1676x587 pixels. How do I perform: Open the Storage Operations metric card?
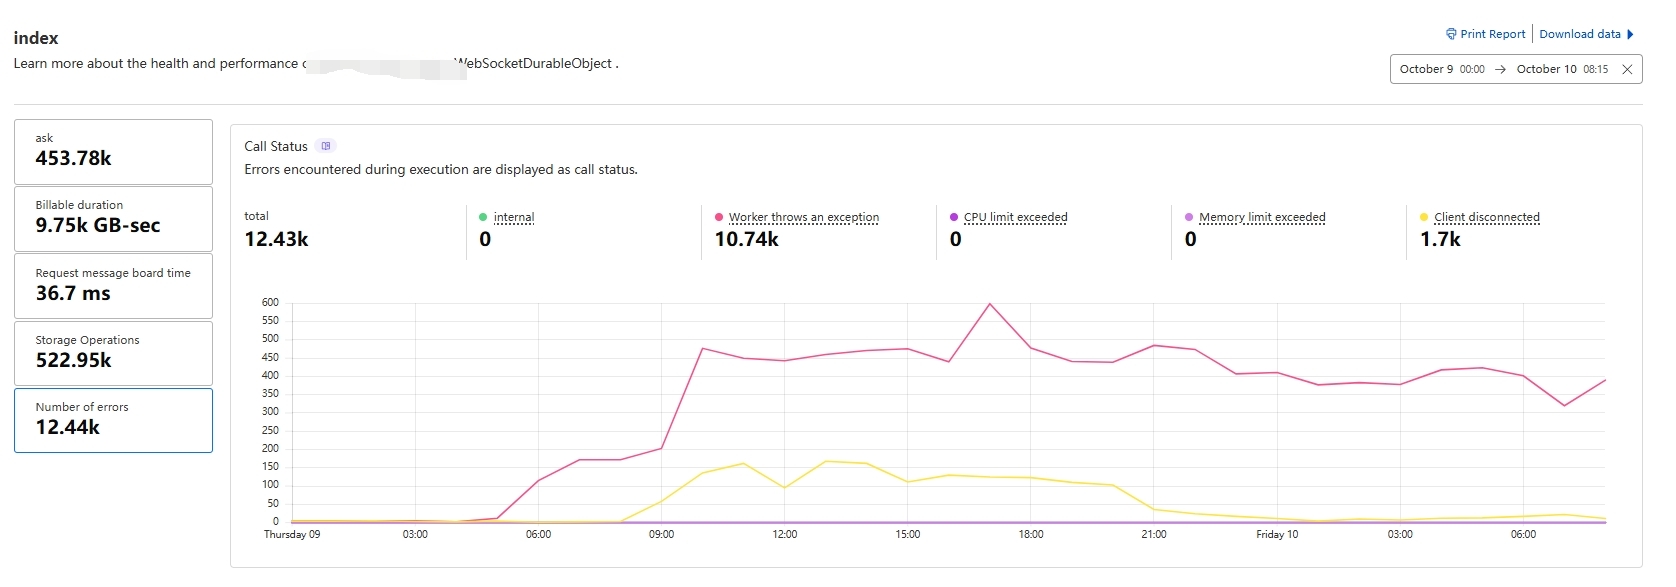coord(113,353)
